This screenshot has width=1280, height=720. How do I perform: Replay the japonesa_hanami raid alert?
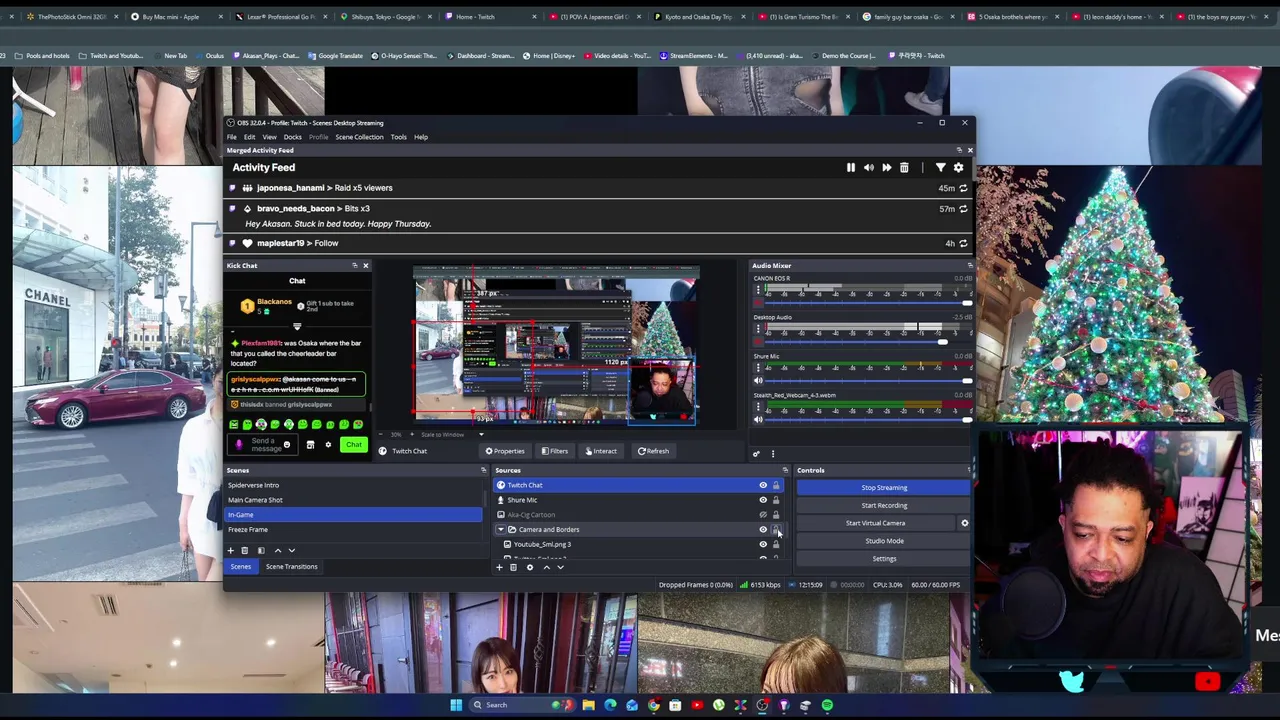tap(963, 188)
